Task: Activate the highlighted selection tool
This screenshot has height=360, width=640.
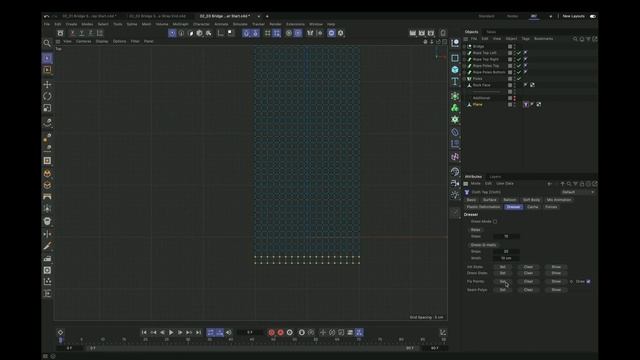Action: [x=47, y=58]
